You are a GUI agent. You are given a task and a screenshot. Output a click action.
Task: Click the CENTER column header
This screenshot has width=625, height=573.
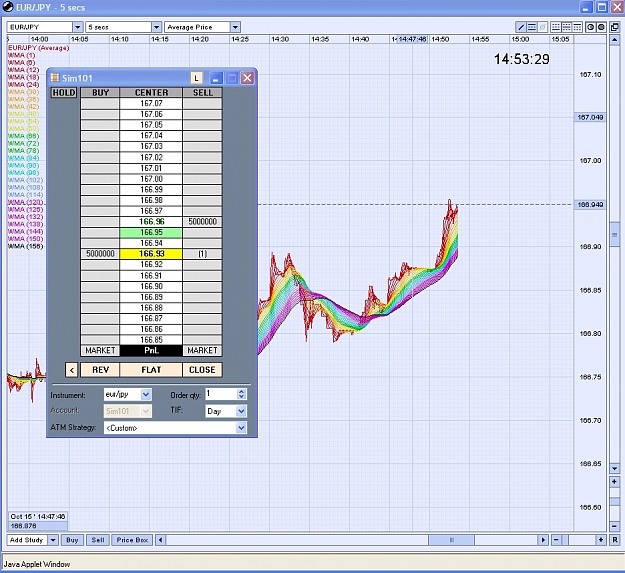(151, 93)
